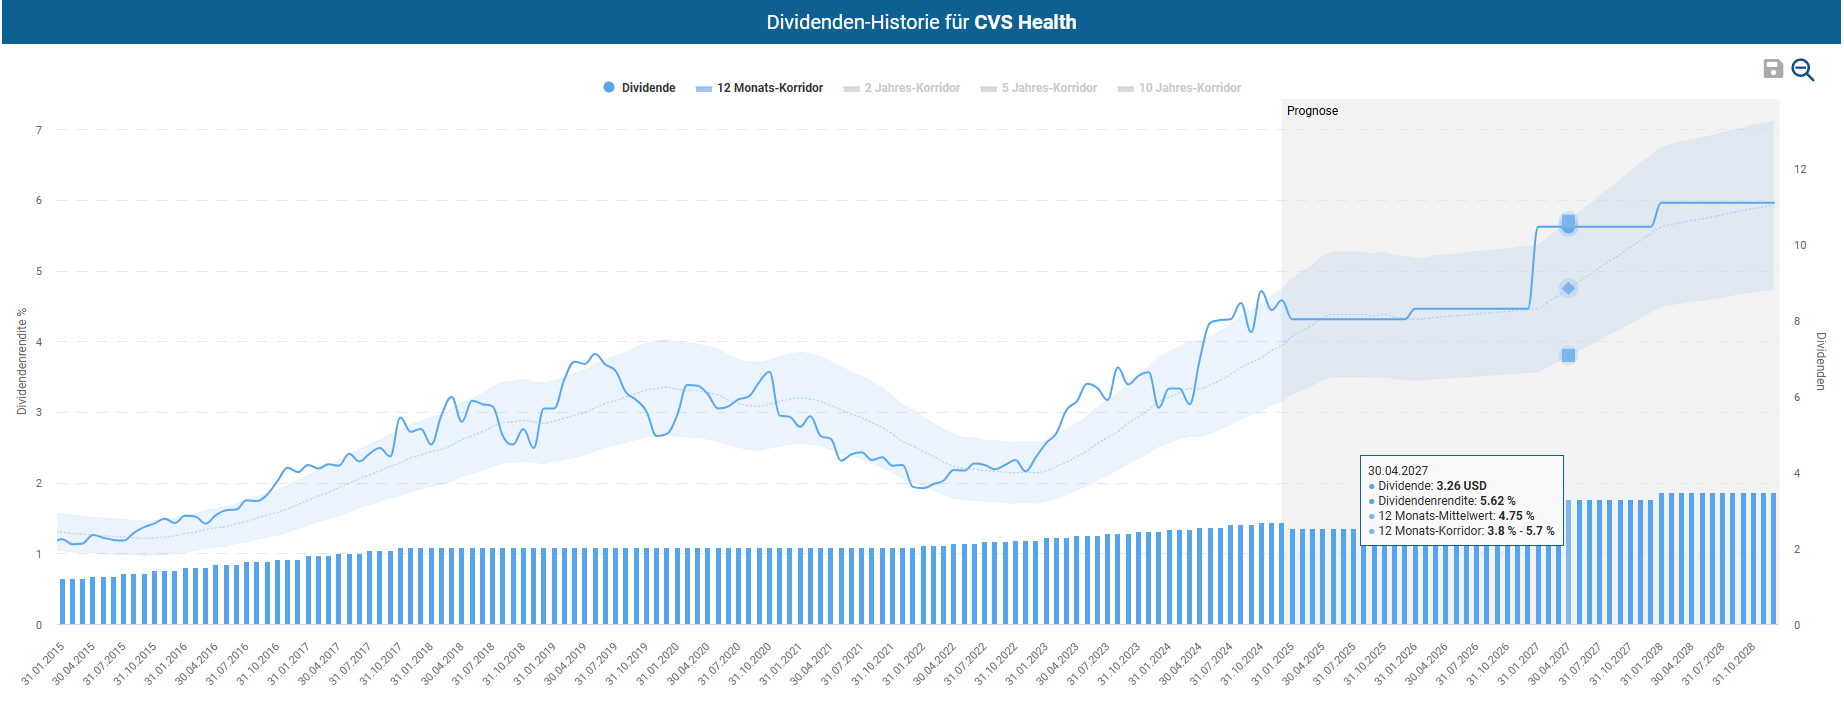1844x701 pixels.
Task: Click the 31.01.2015 x-axis date label
Action: pos(44,663)
